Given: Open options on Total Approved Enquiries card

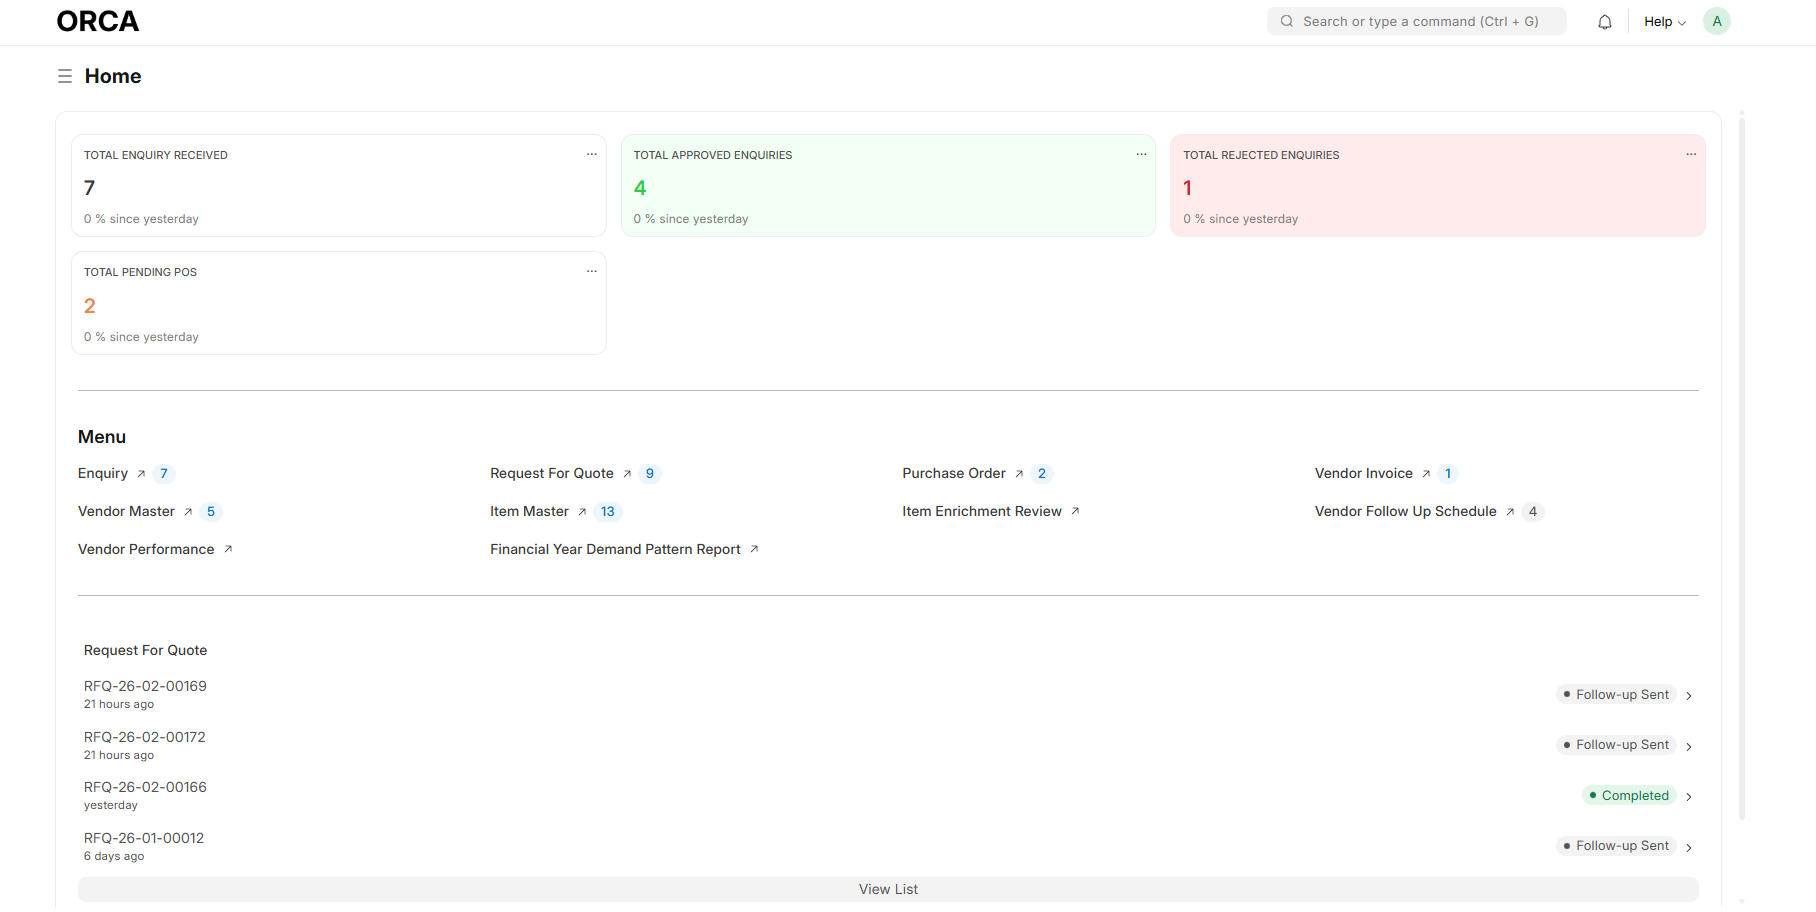Looking at the screenshot, I should point(1141,155).
